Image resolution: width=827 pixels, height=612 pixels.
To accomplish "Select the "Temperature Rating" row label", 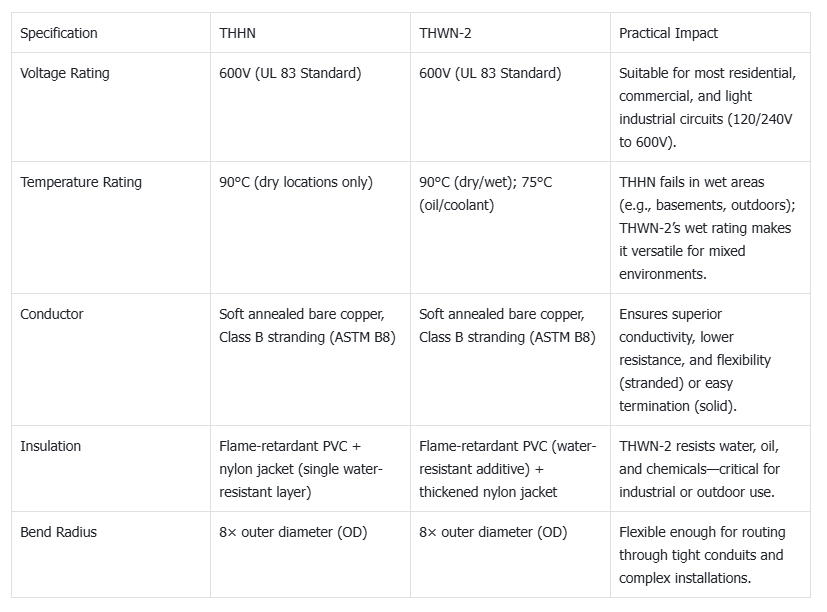I will pos(81,182).
